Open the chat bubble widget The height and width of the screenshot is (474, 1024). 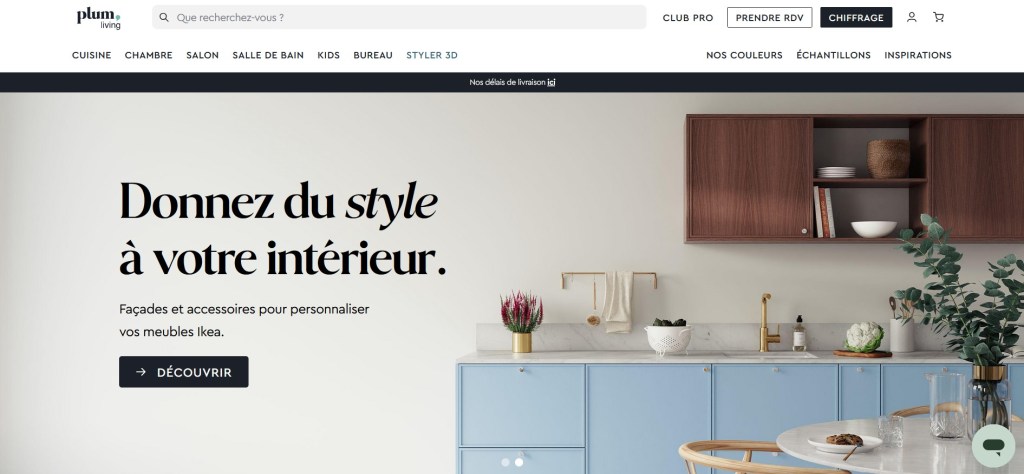993,446
